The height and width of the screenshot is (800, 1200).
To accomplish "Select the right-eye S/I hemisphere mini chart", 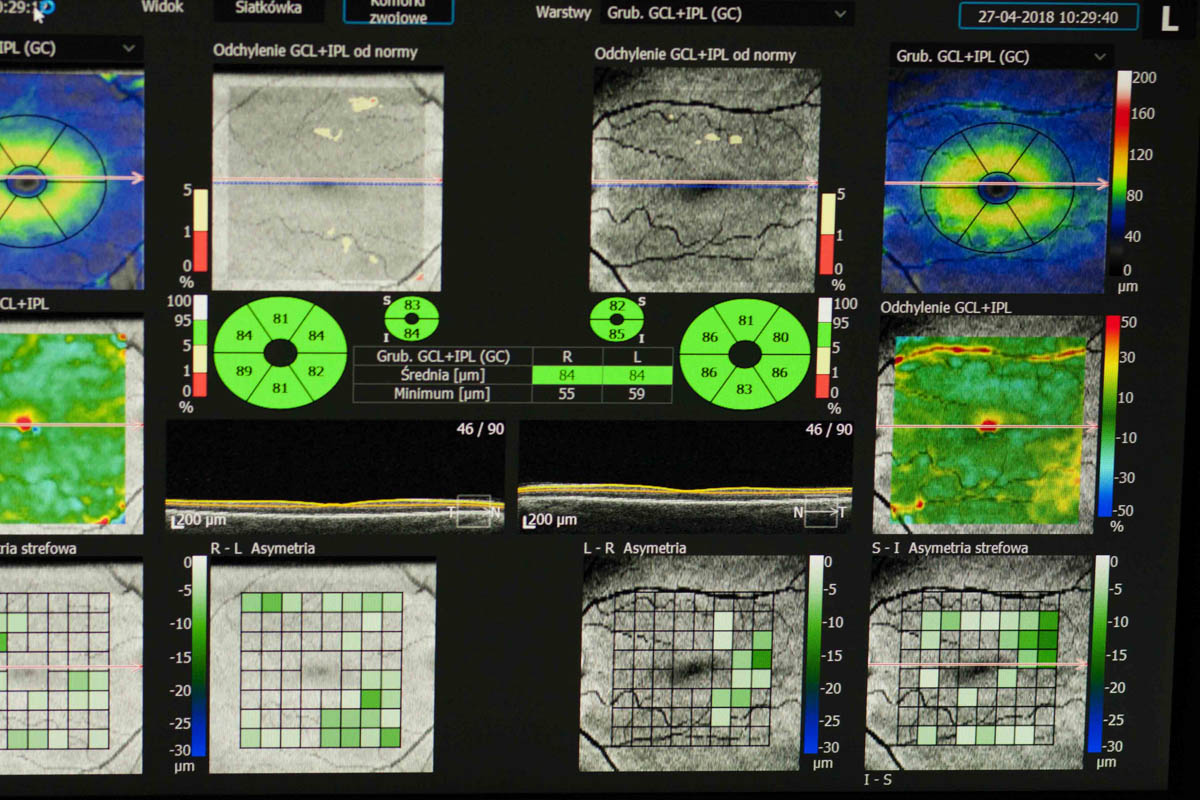I will pyautogui.click(x=412, y=319).
